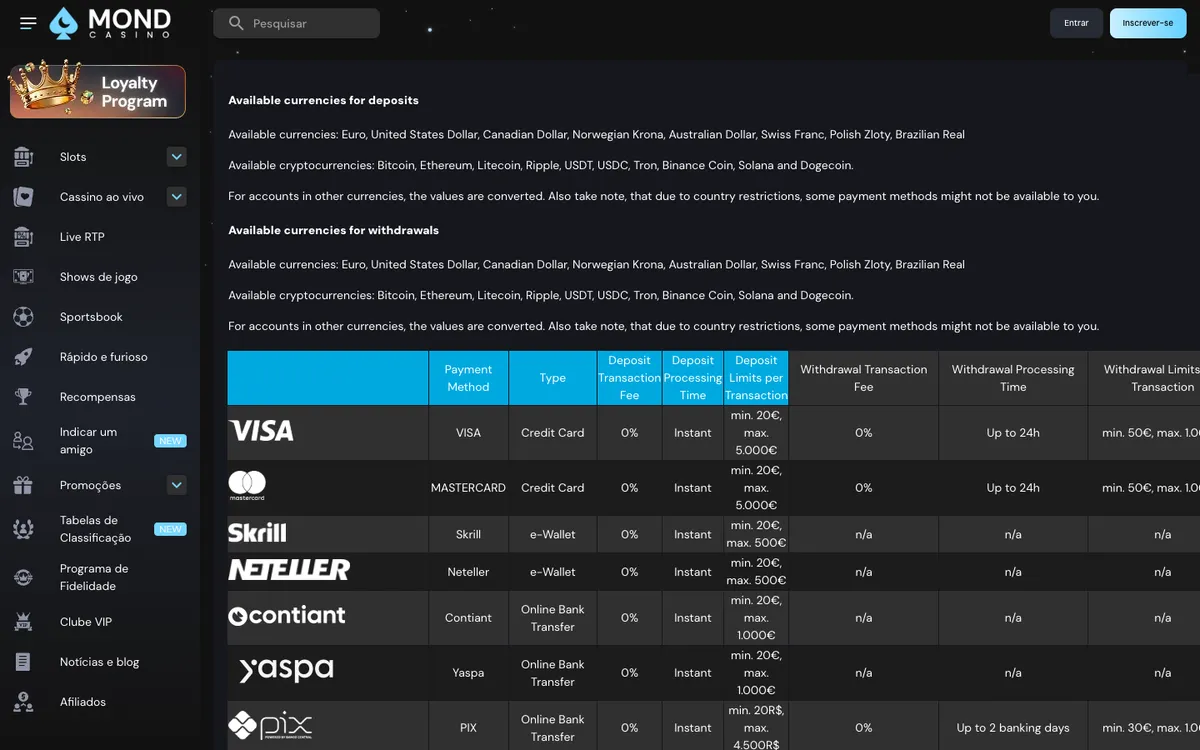Click the 'min. 20R$, max. 4.500R$' cell
The image size is (1200, 750).
pyautogui.click(x=756, y=727)
